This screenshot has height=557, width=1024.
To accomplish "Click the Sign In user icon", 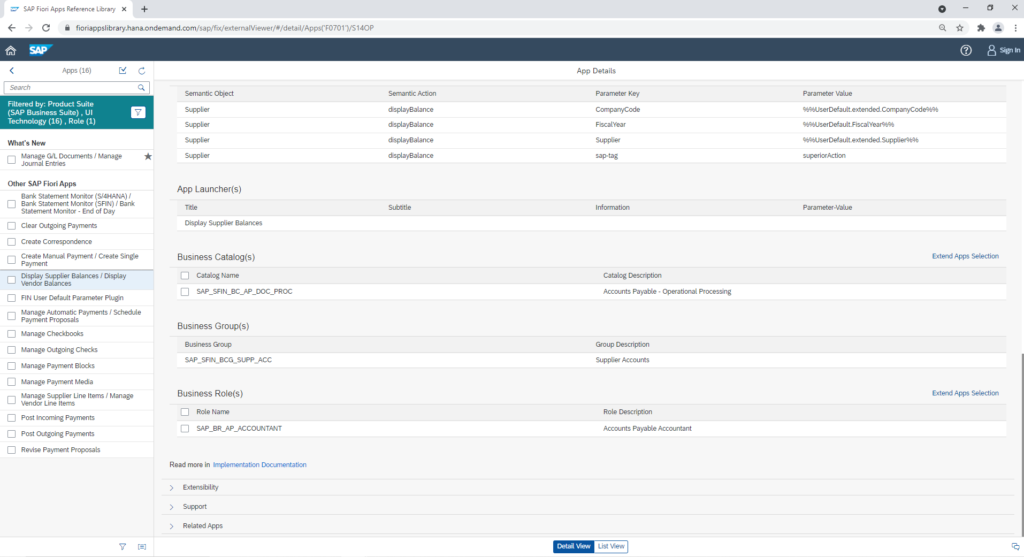I will coord(991,50).
